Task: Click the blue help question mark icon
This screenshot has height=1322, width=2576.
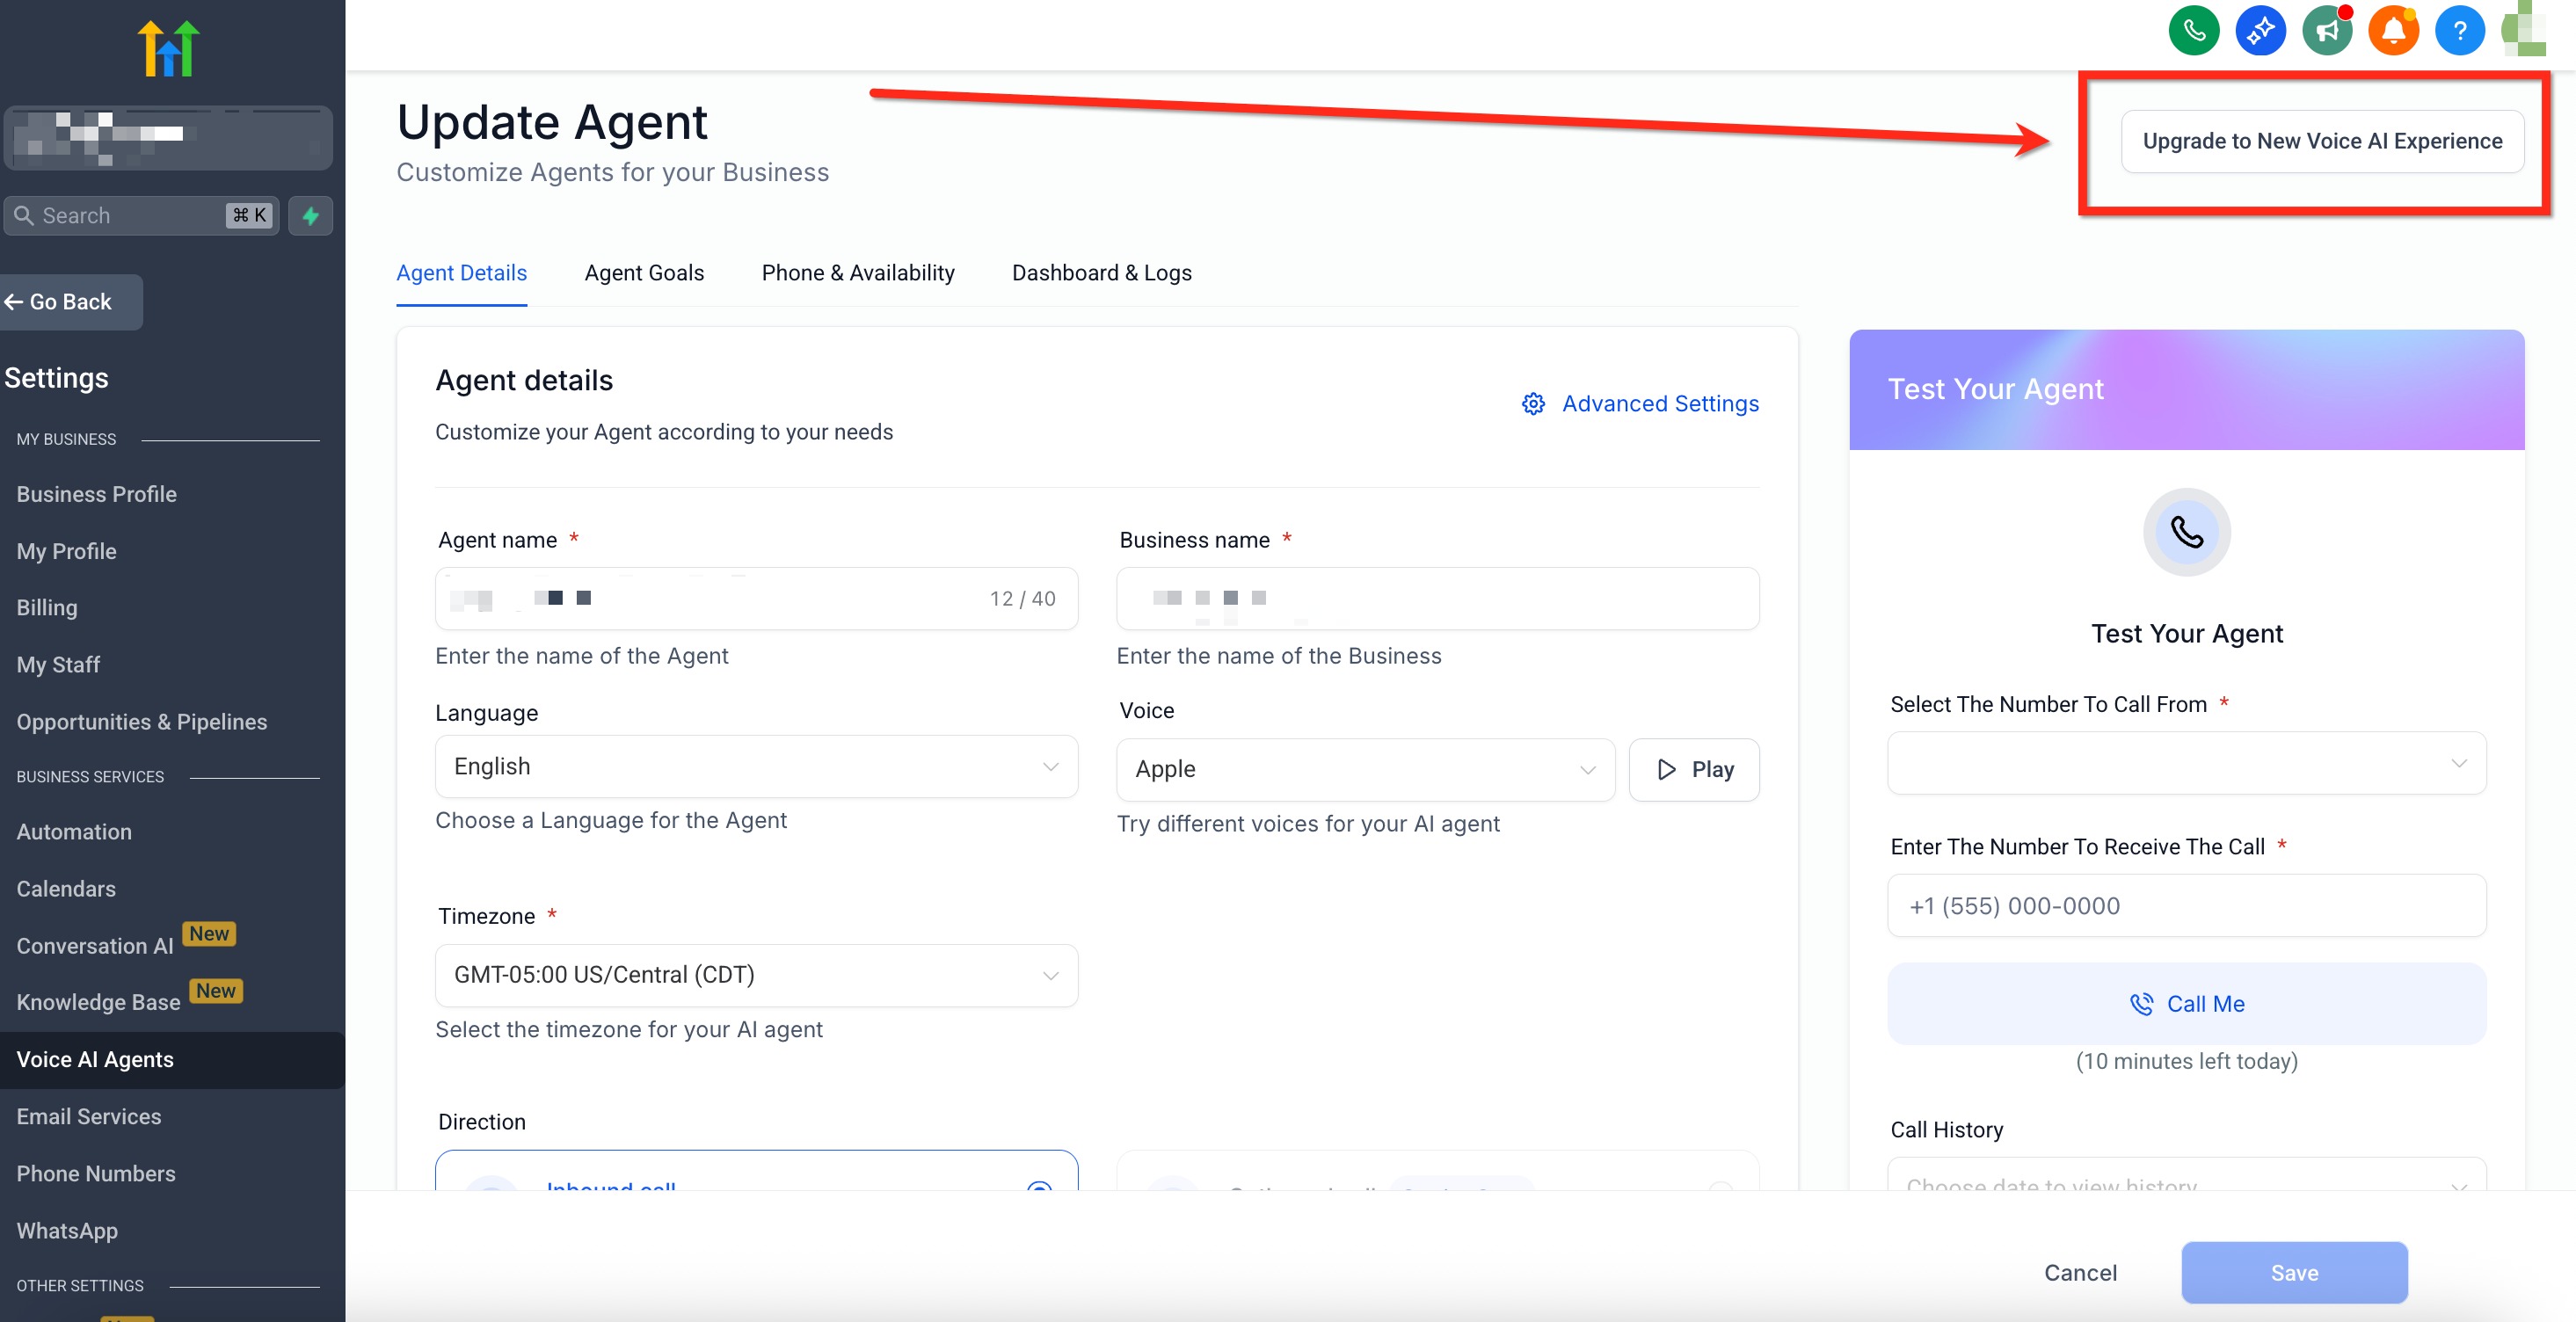Action: (x=2459, y=31)
